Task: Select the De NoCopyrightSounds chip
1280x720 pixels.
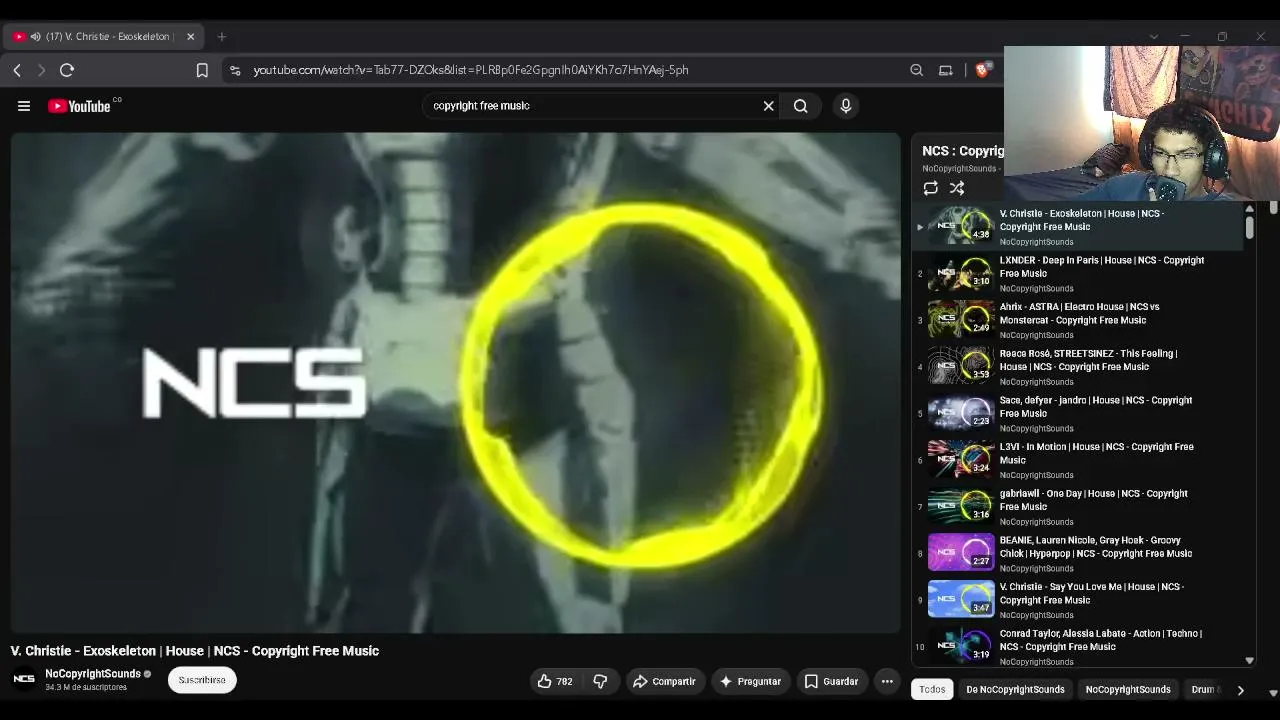Action: [x=1015, y=689]
